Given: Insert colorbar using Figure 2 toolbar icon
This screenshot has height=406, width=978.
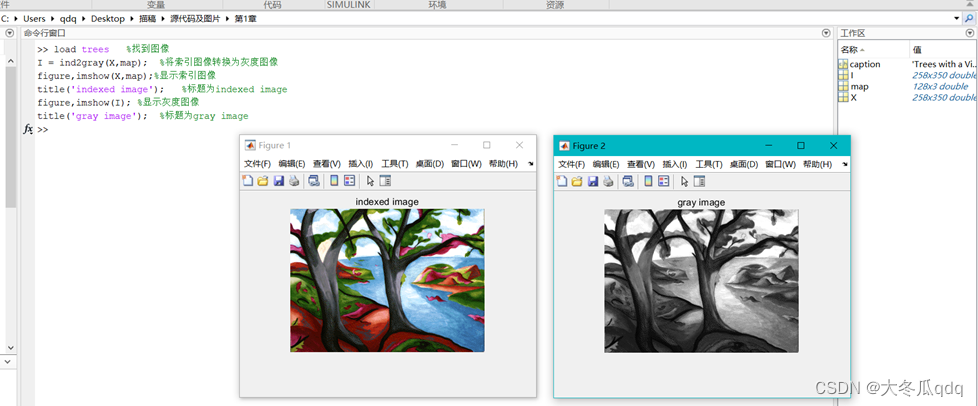Looking at the screenshot, I should pyautogui.click(x=649, y=181).
